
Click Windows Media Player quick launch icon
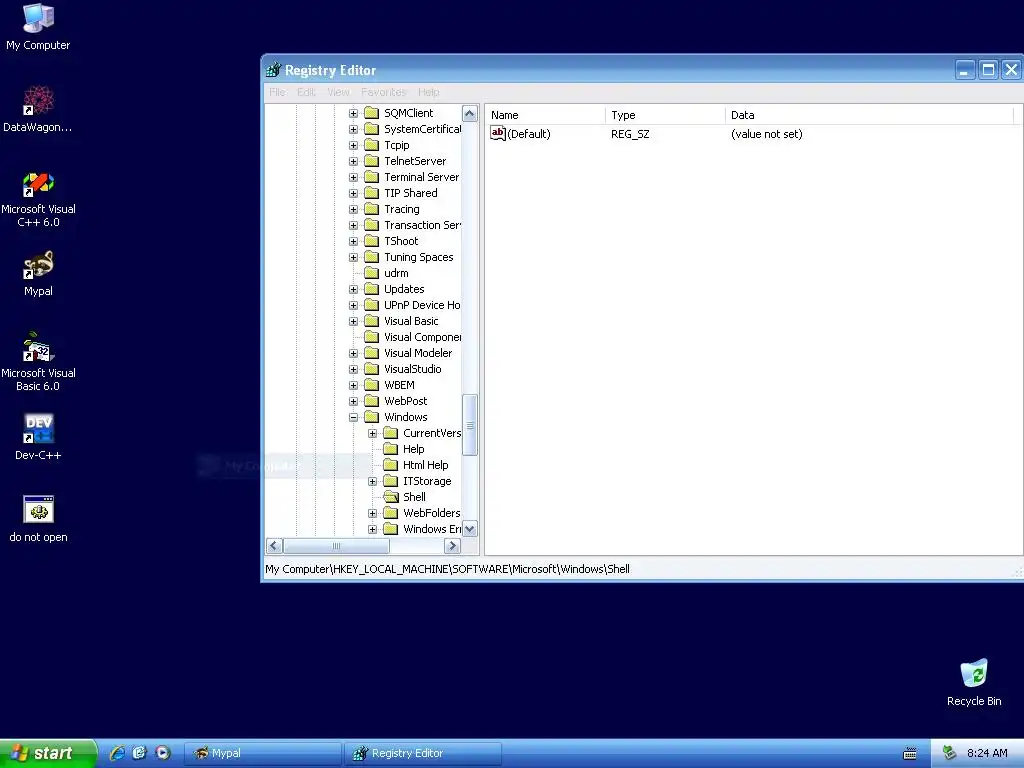click(163, 753)
